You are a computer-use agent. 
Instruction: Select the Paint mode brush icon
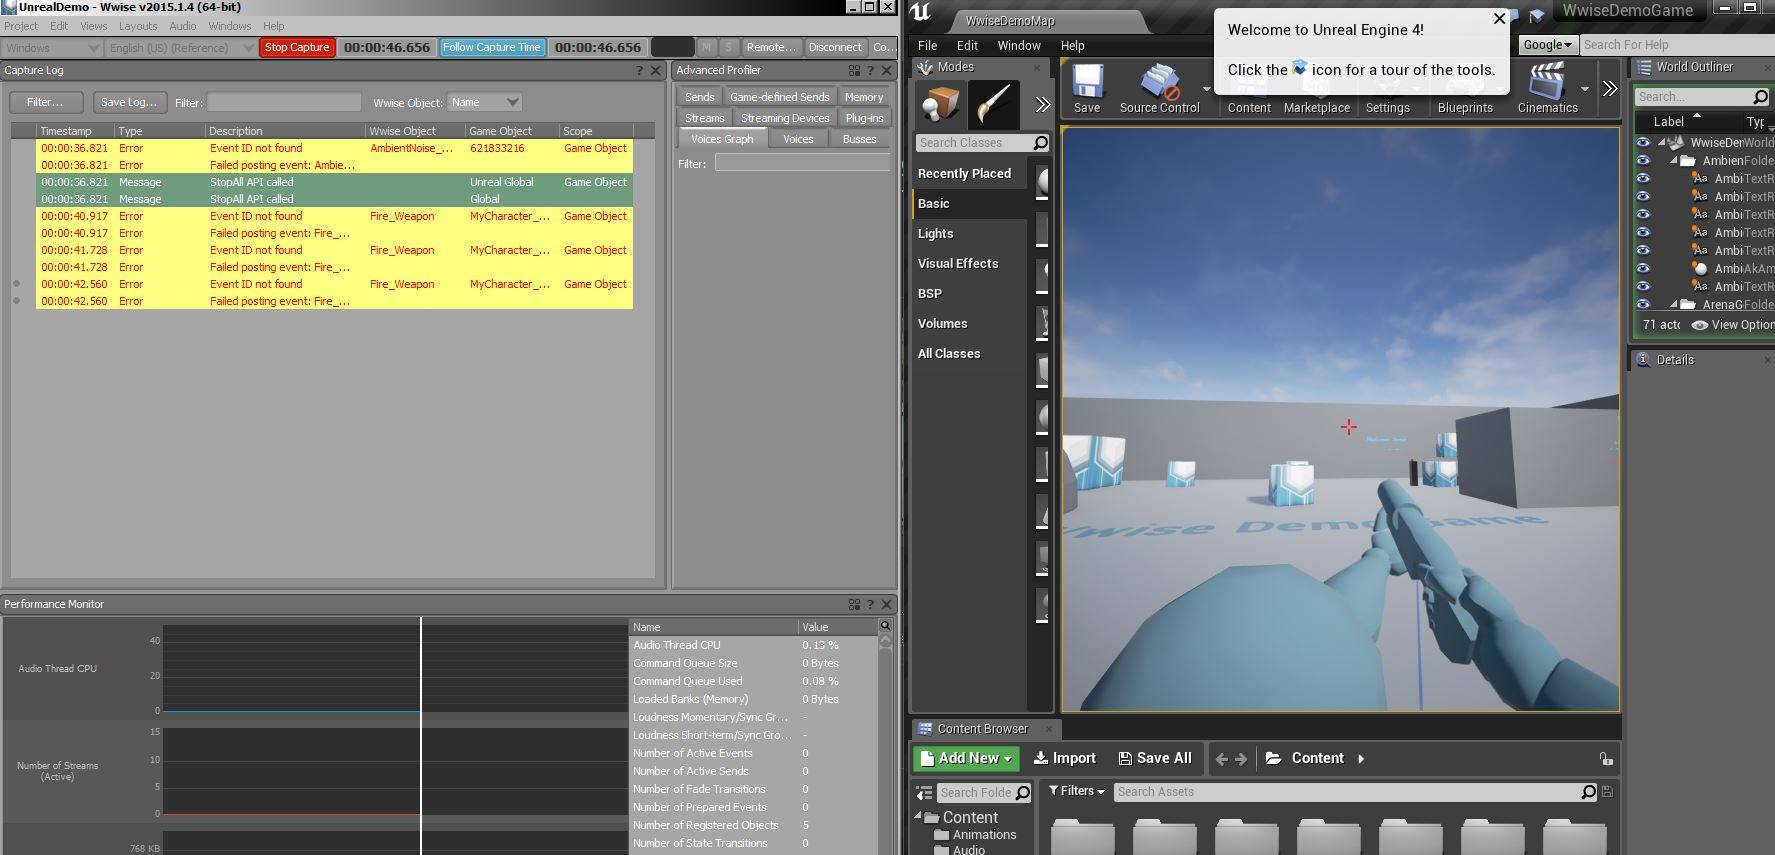[994, 104]
